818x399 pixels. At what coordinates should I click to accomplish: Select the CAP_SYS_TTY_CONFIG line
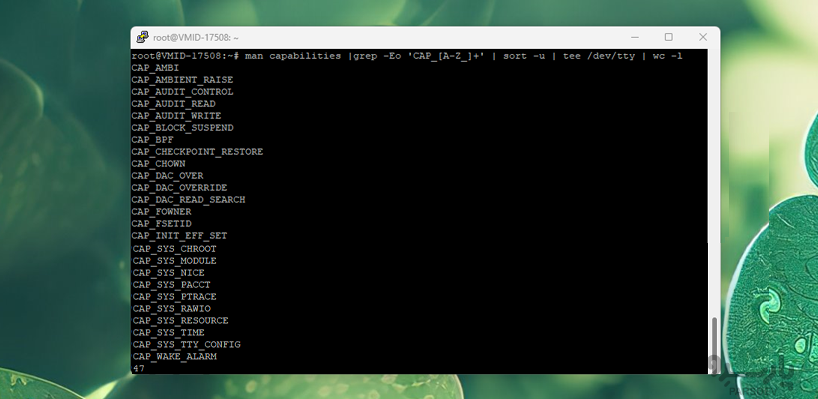[x=186, y=345]
